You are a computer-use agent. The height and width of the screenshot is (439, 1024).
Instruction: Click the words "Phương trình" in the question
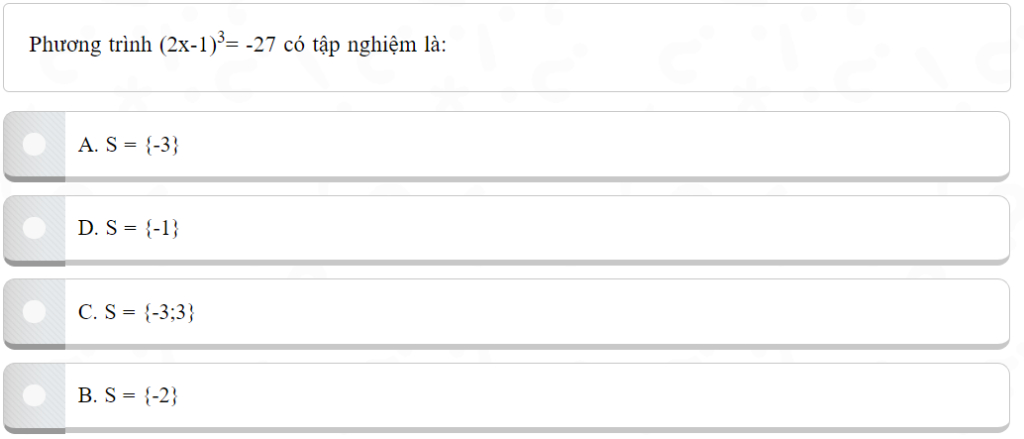click(x=91, y=46)
